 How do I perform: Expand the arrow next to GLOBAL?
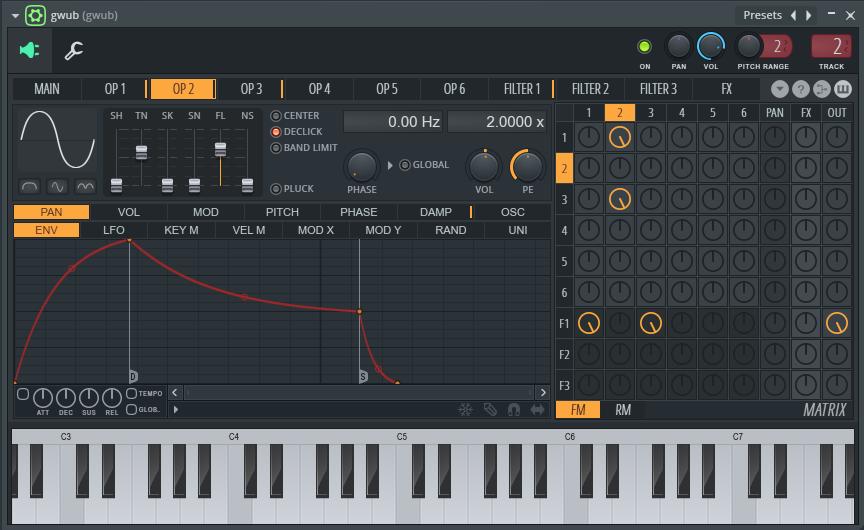pyautogui.click(x=390, y=165)
